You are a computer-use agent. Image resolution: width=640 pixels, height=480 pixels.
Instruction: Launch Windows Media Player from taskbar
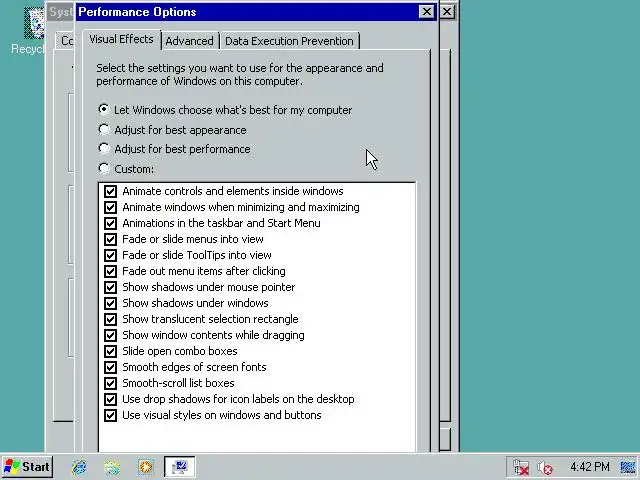[x=146, y=467]
